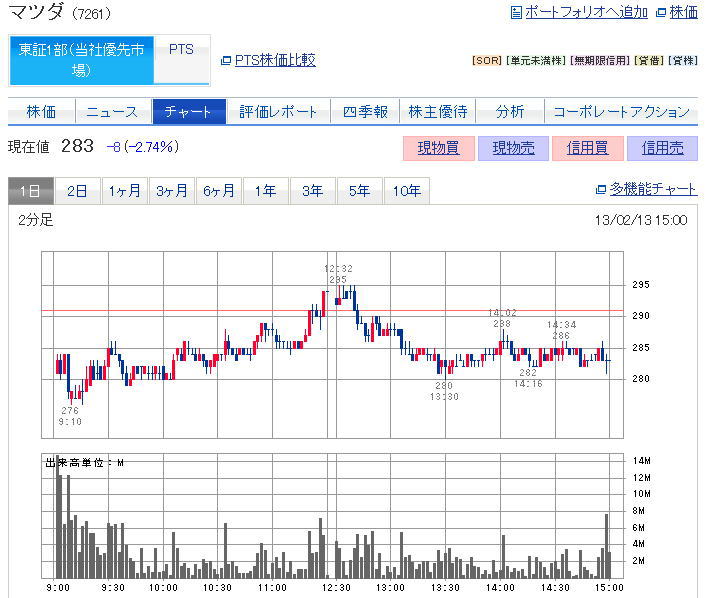Select the 2日 chart period
The width and height of the screenshot is (709, 598).
click(x=78, y=191)
